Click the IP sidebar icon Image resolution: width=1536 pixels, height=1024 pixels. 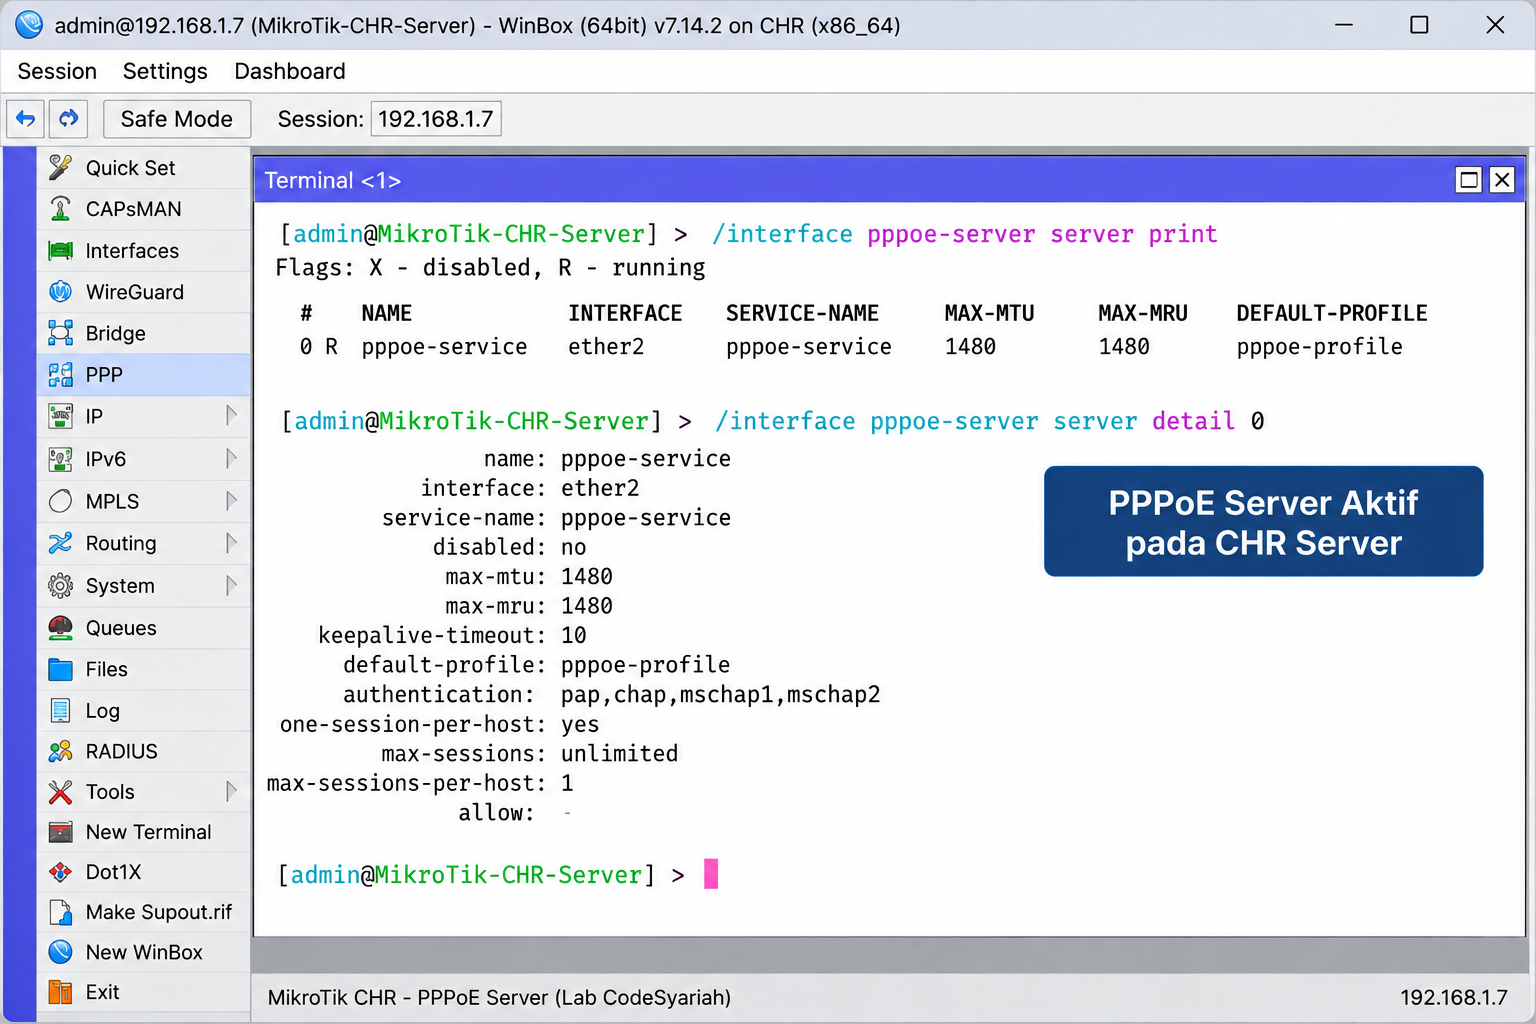(60, 416)
